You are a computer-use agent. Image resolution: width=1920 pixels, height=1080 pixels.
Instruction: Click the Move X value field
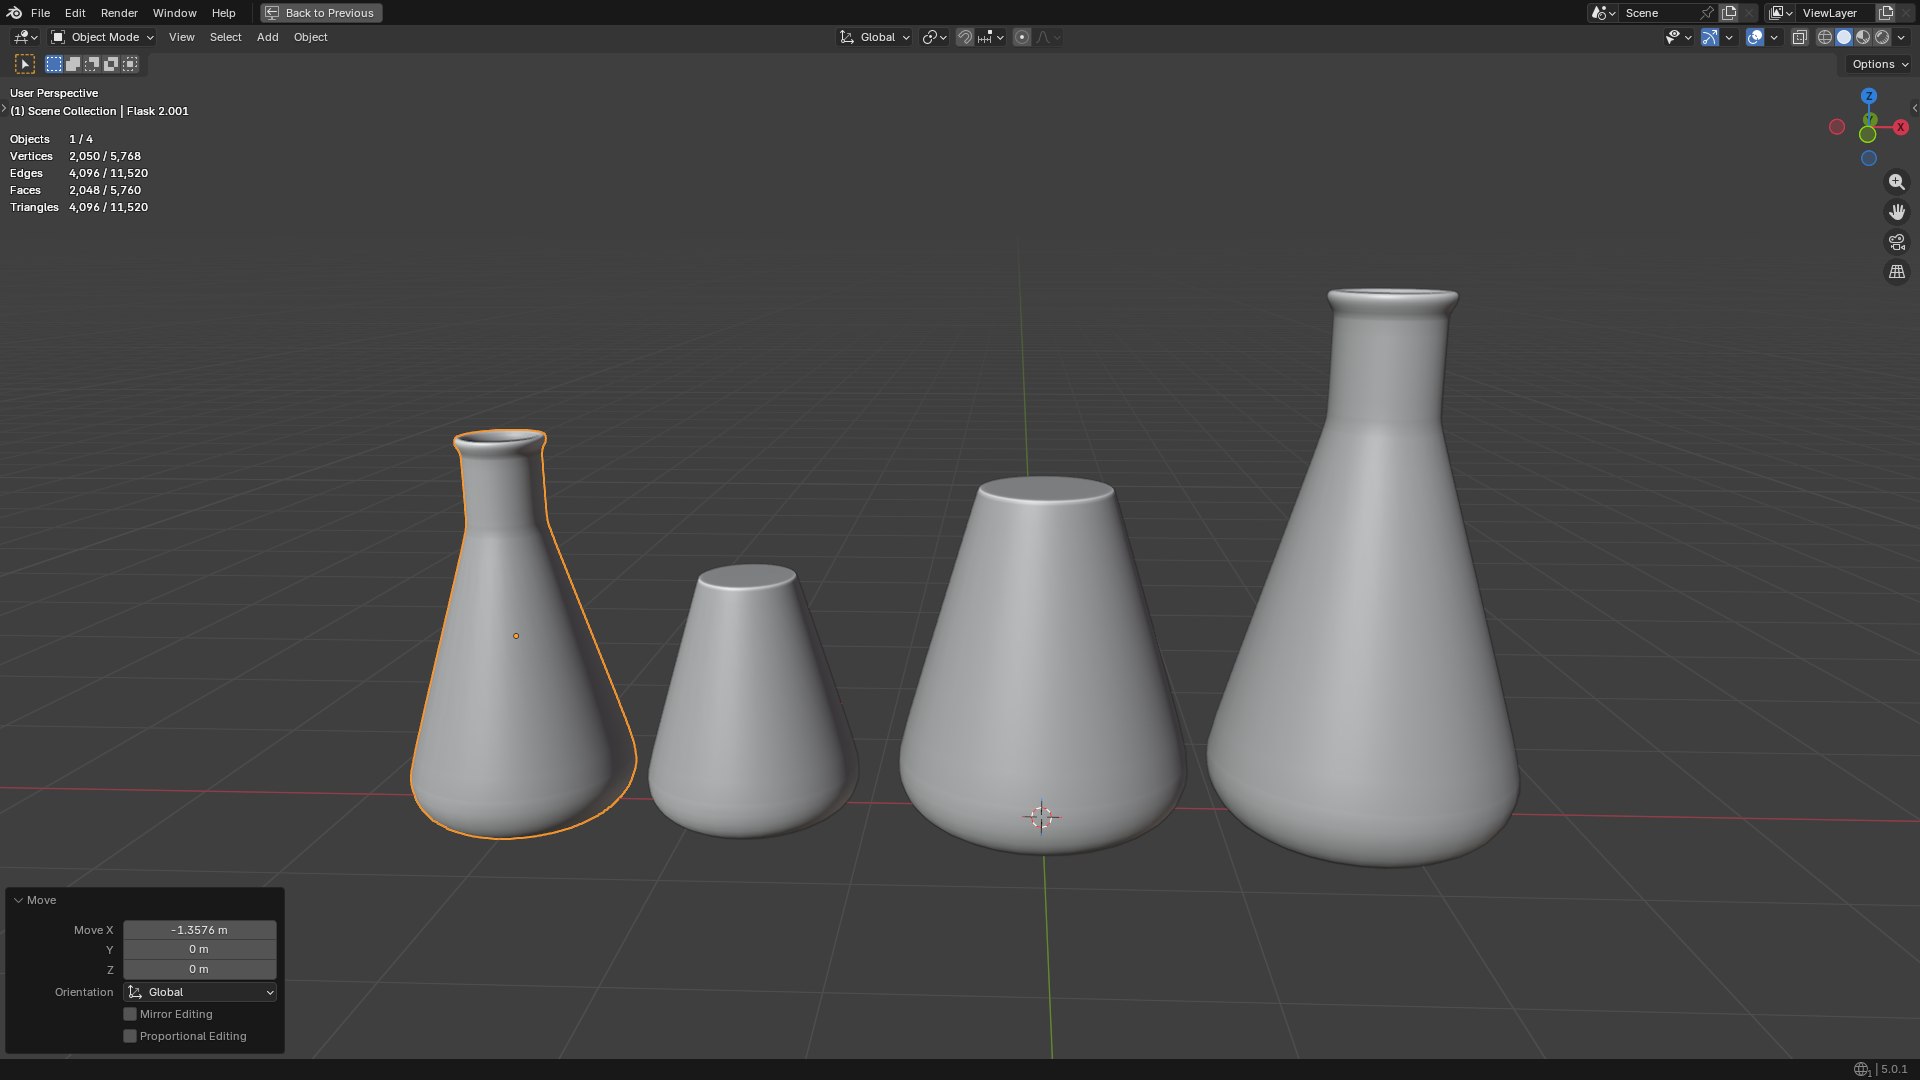tap(200, 930)
